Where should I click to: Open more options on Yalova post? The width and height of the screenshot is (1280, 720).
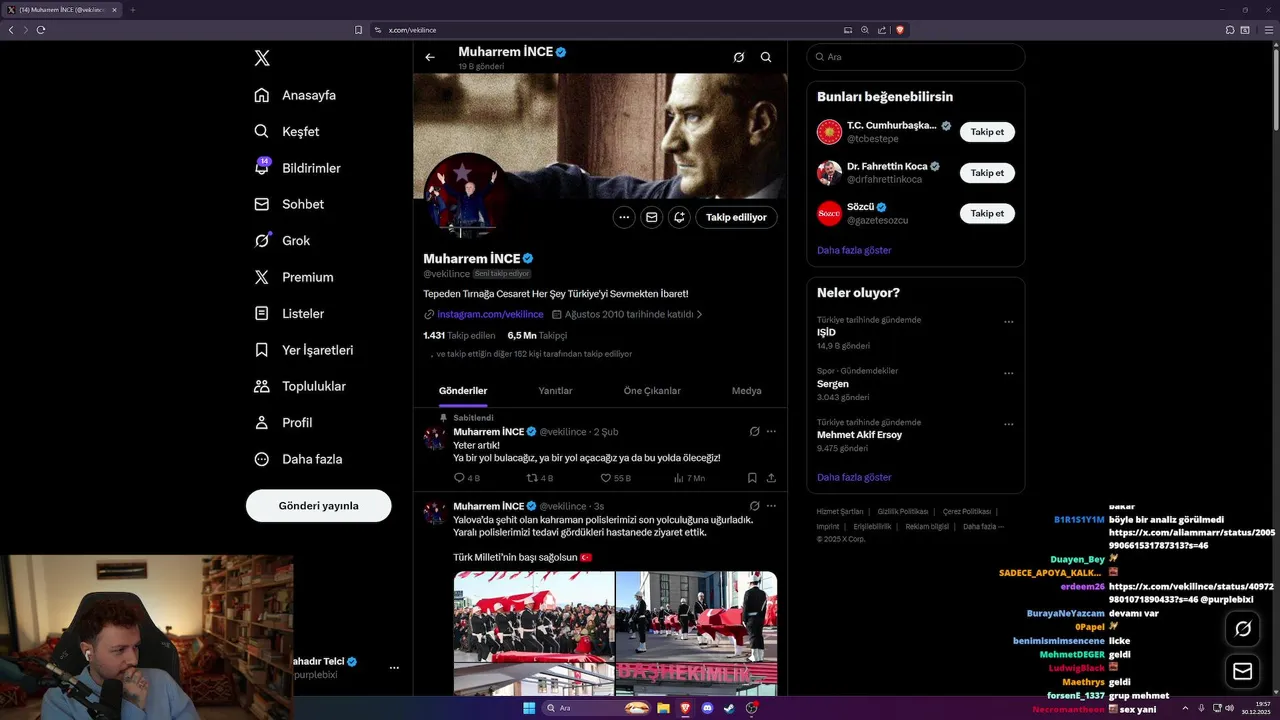(771, 506)
